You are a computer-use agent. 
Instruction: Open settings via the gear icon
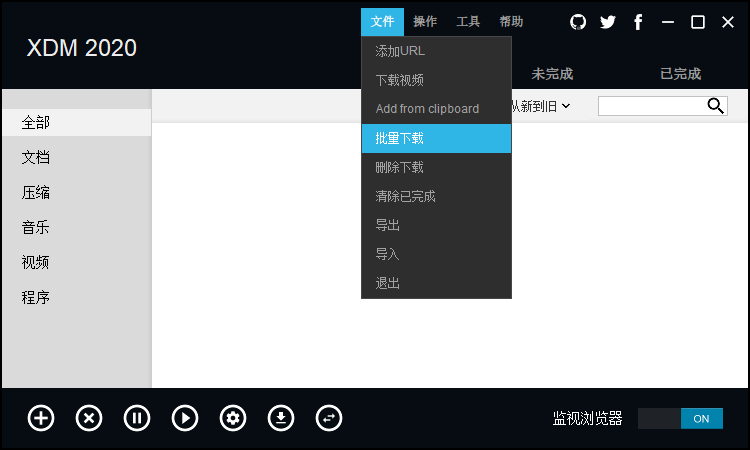click(x=233, y=418)
